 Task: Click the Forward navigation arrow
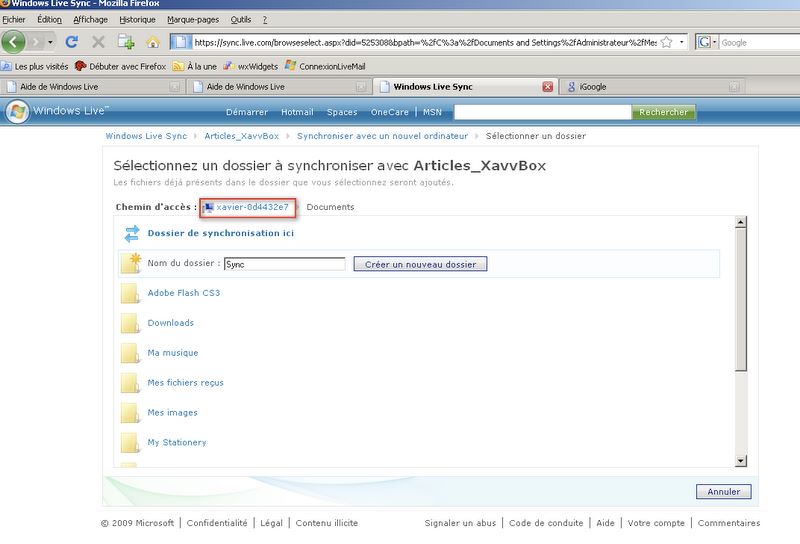[36, 42]
